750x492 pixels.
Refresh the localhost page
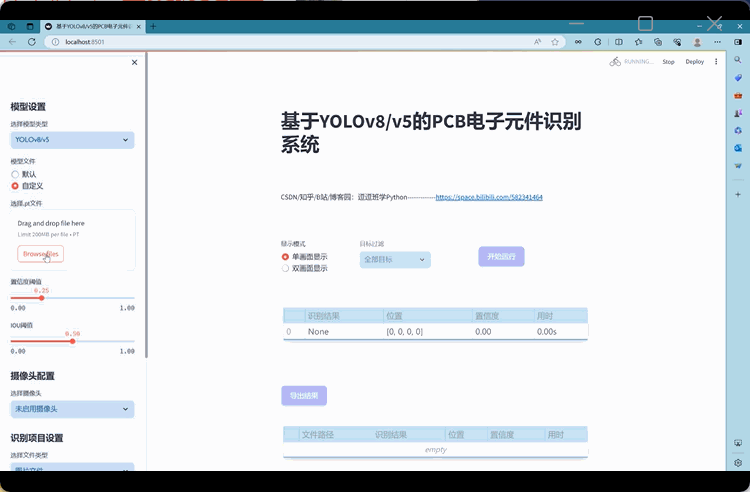pyautogui.click(x=32, y=42)
